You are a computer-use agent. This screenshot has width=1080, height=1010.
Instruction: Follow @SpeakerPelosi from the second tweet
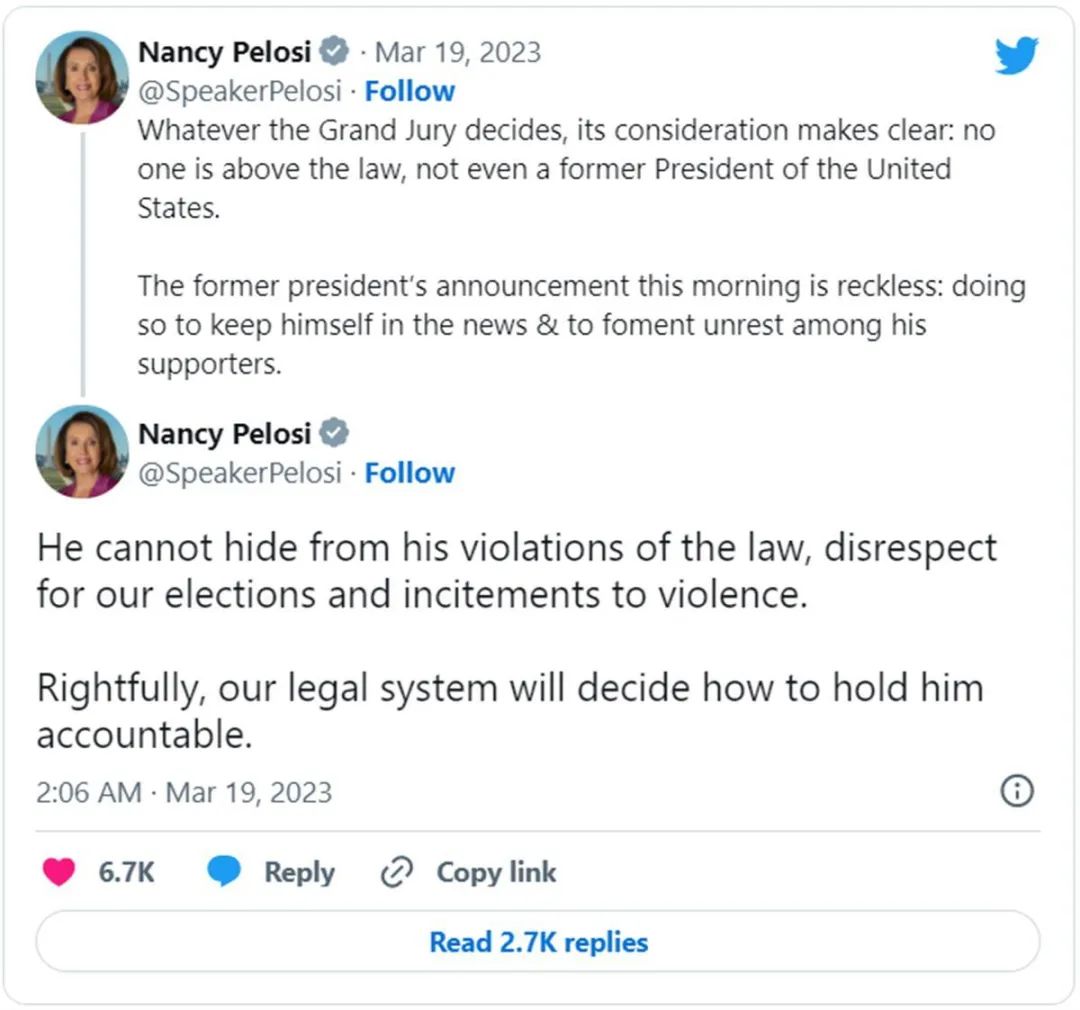(409, 472)
